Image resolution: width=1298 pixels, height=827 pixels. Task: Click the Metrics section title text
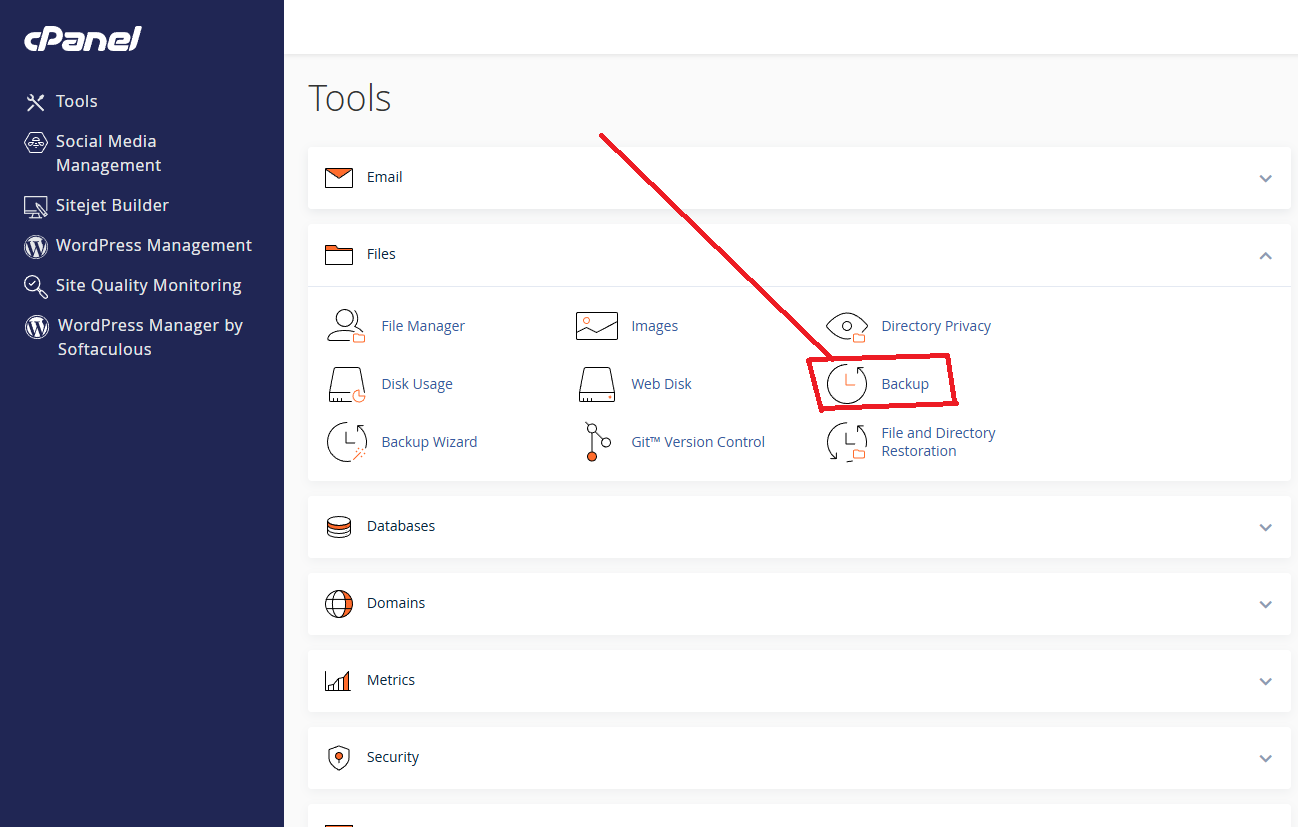(x=391, y=681)
